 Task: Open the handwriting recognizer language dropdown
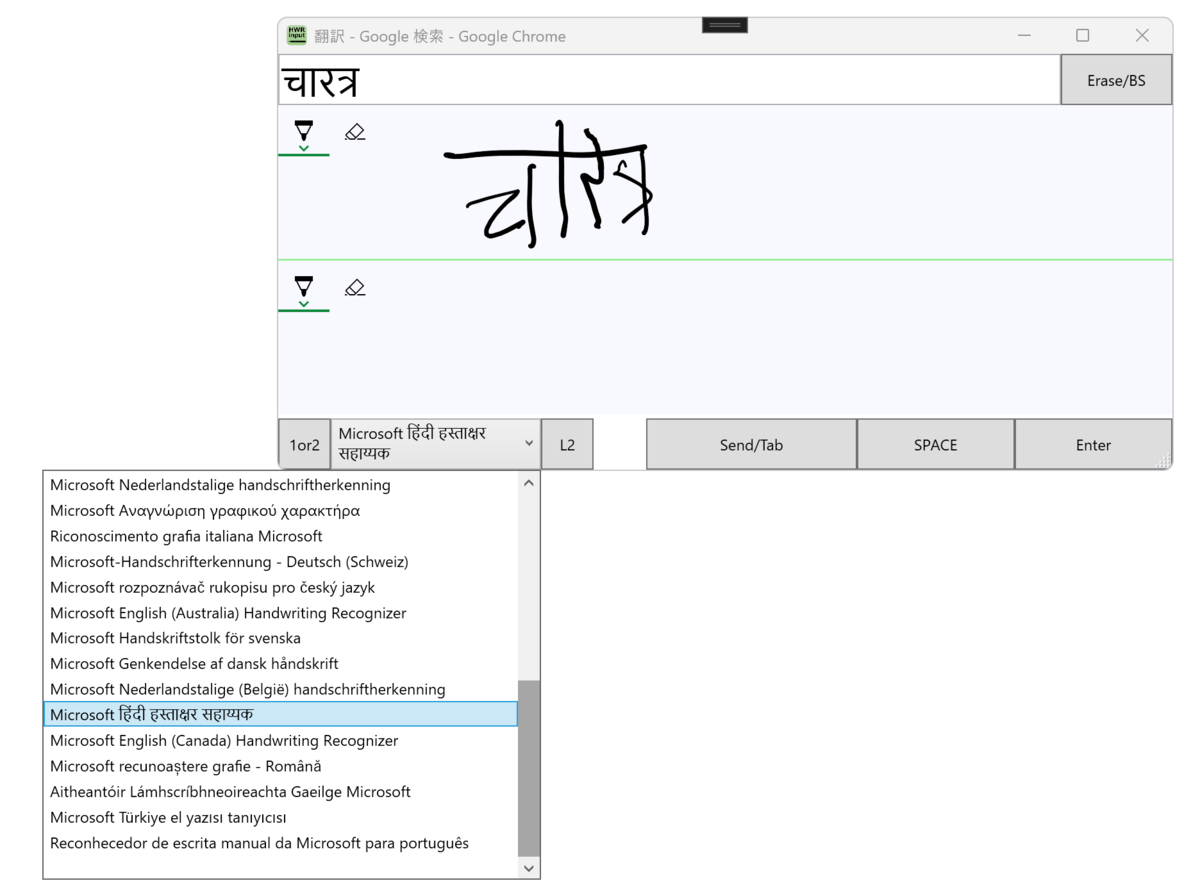436,444
